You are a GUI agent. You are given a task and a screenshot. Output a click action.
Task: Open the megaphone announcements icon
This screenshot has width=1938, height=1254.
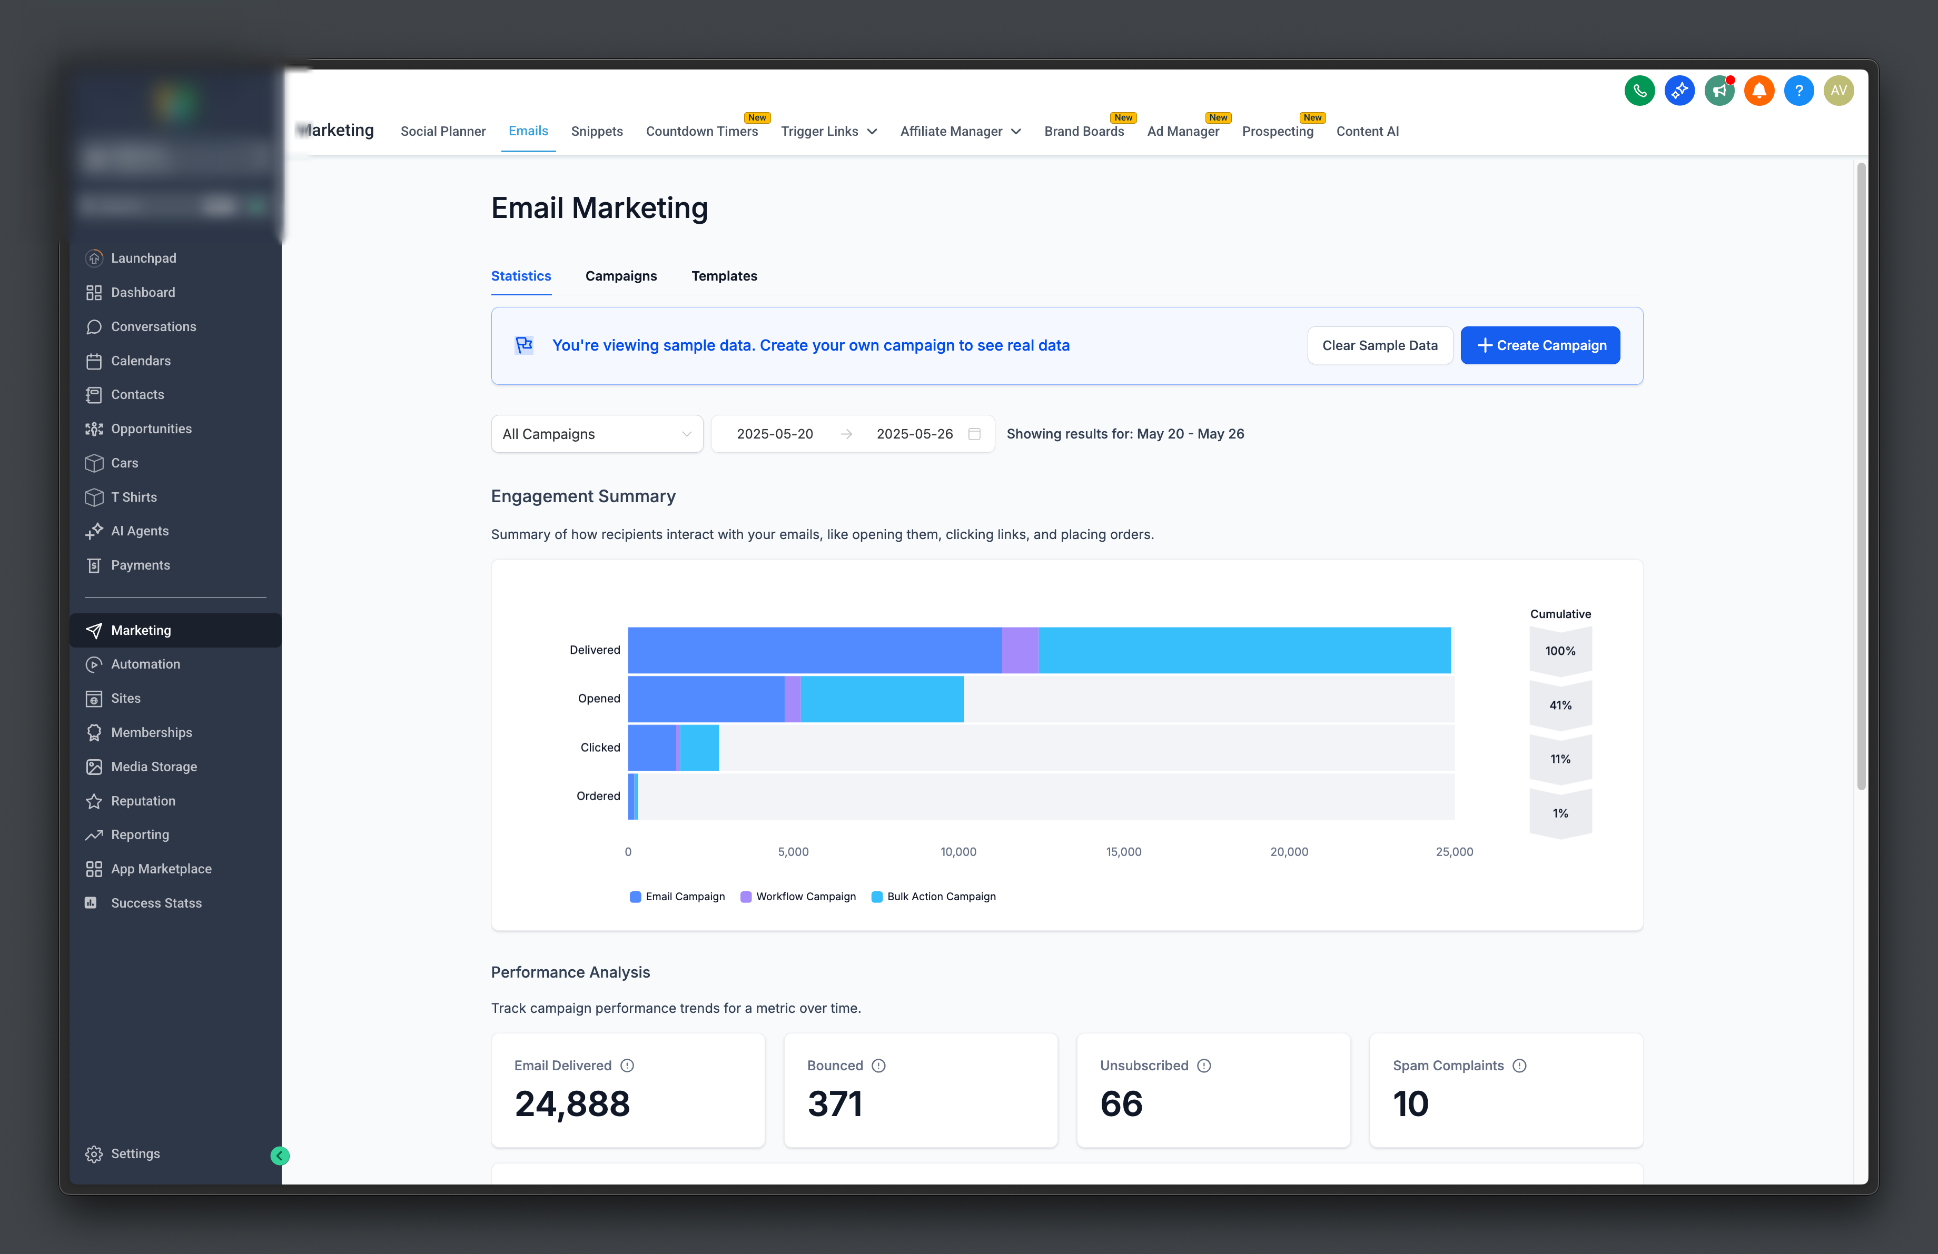coord(1719,91)
